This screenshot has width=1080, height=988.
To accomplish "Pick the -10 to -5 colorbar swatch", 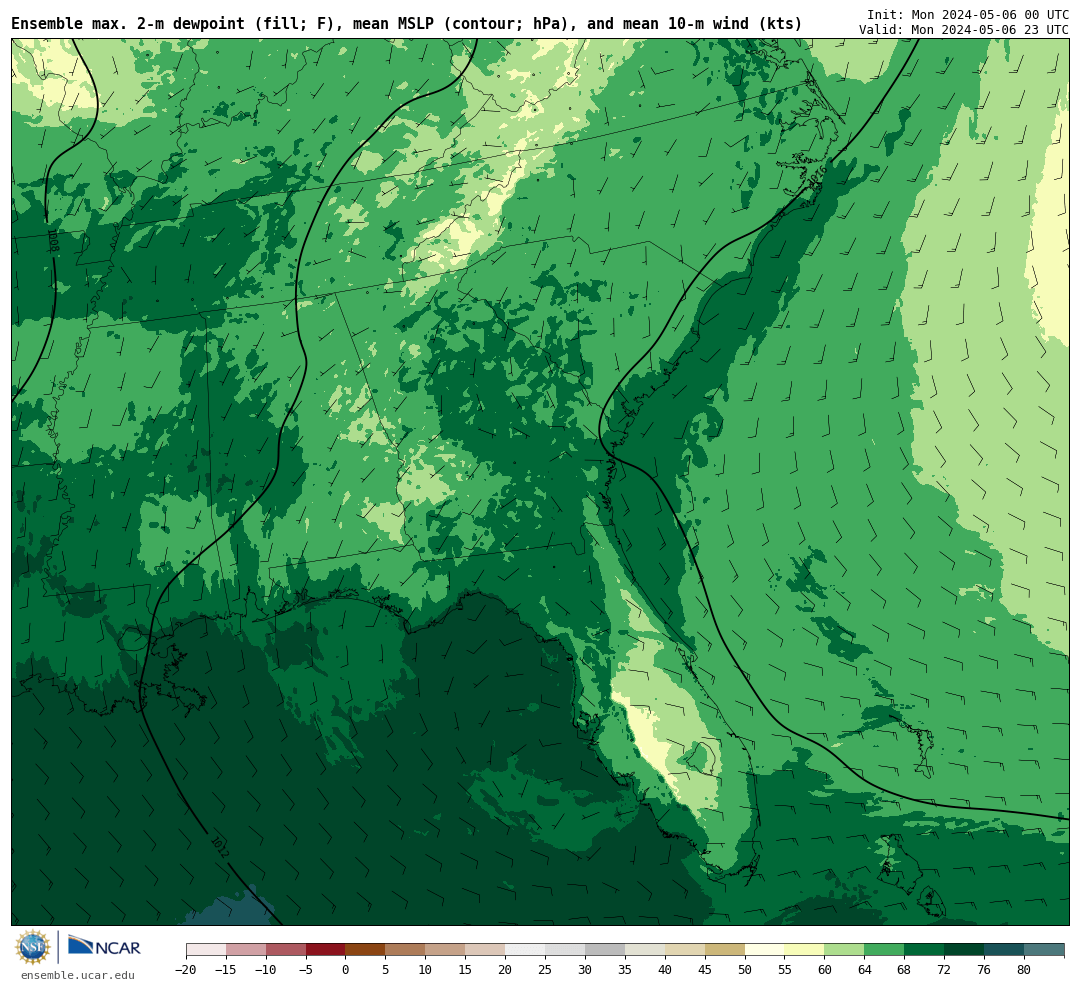I will coord(286,950).
